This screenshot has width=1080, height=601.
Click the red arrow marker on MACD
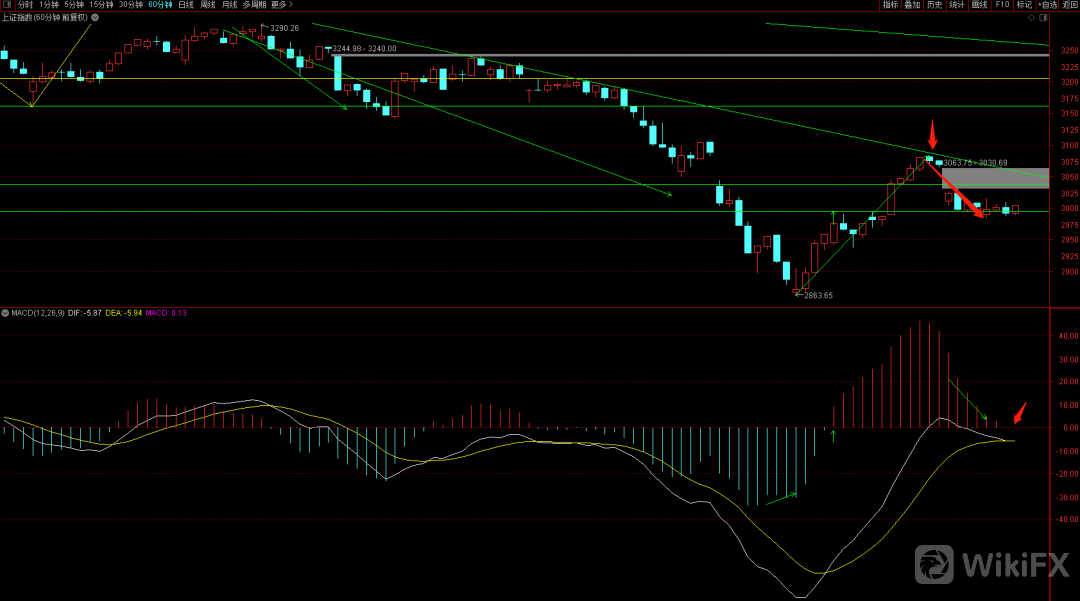(x=1019, y=412)
